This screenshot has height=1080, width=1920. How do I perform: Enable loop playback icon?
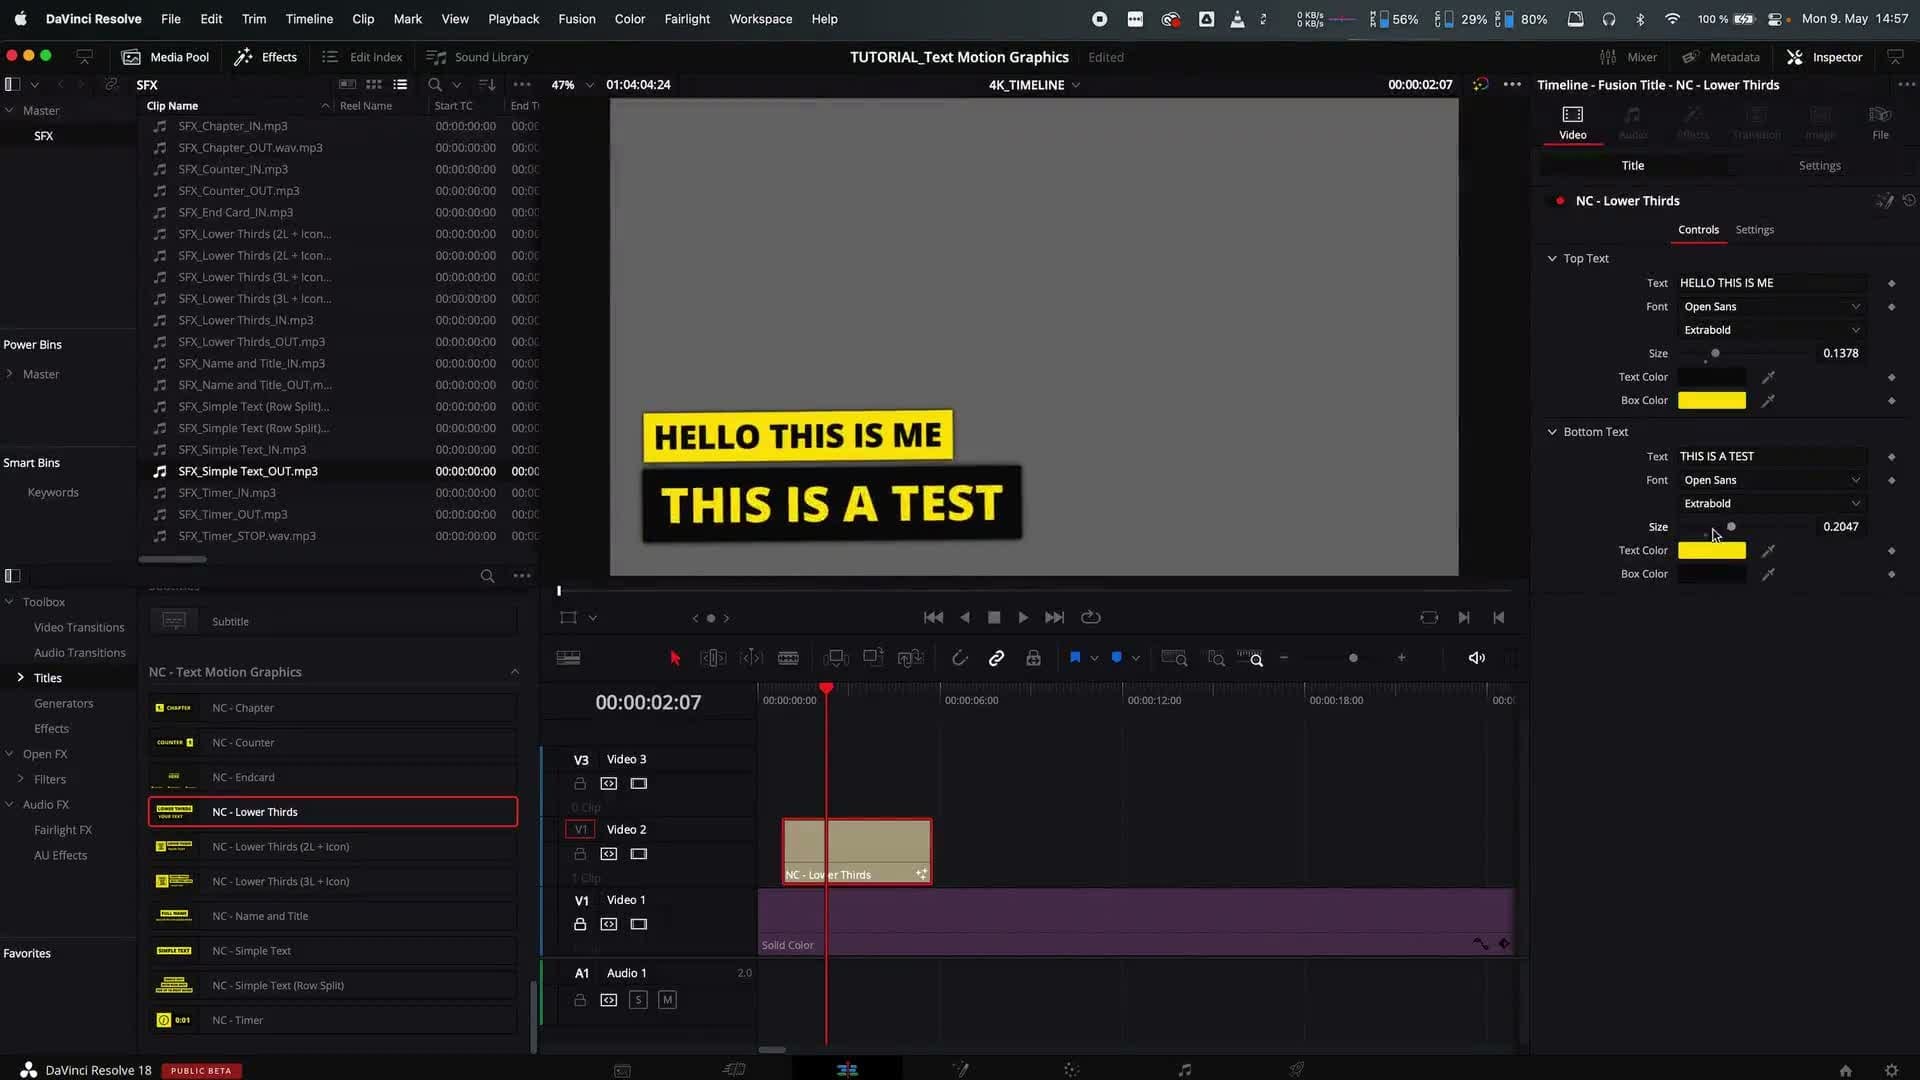[x=1091, y=618]
